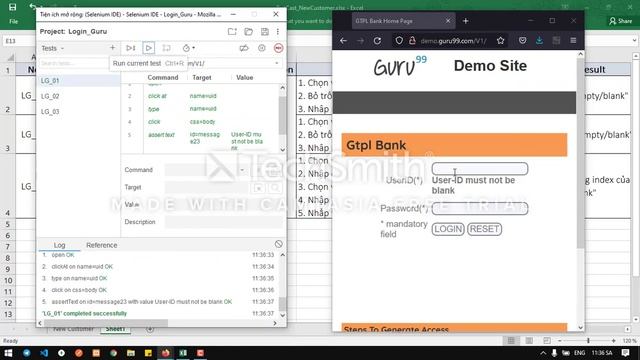
Task: Run current test in Selenium IDE
Action: (x=149, y=48)
